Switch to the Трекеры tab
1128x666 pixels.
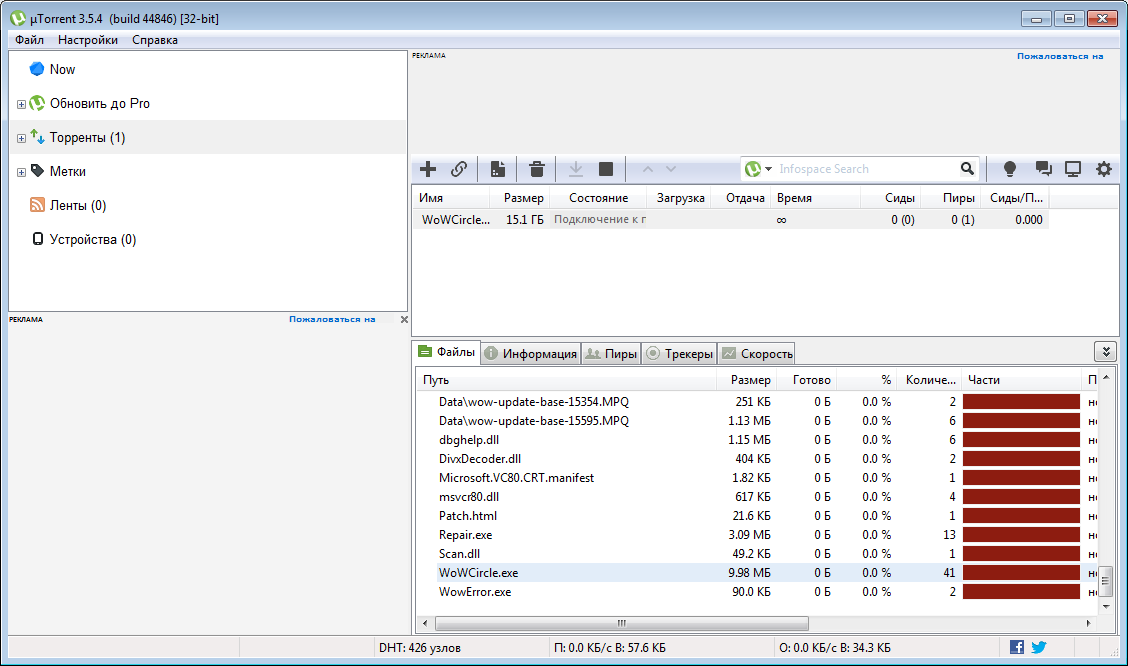(x=679, y=353)
